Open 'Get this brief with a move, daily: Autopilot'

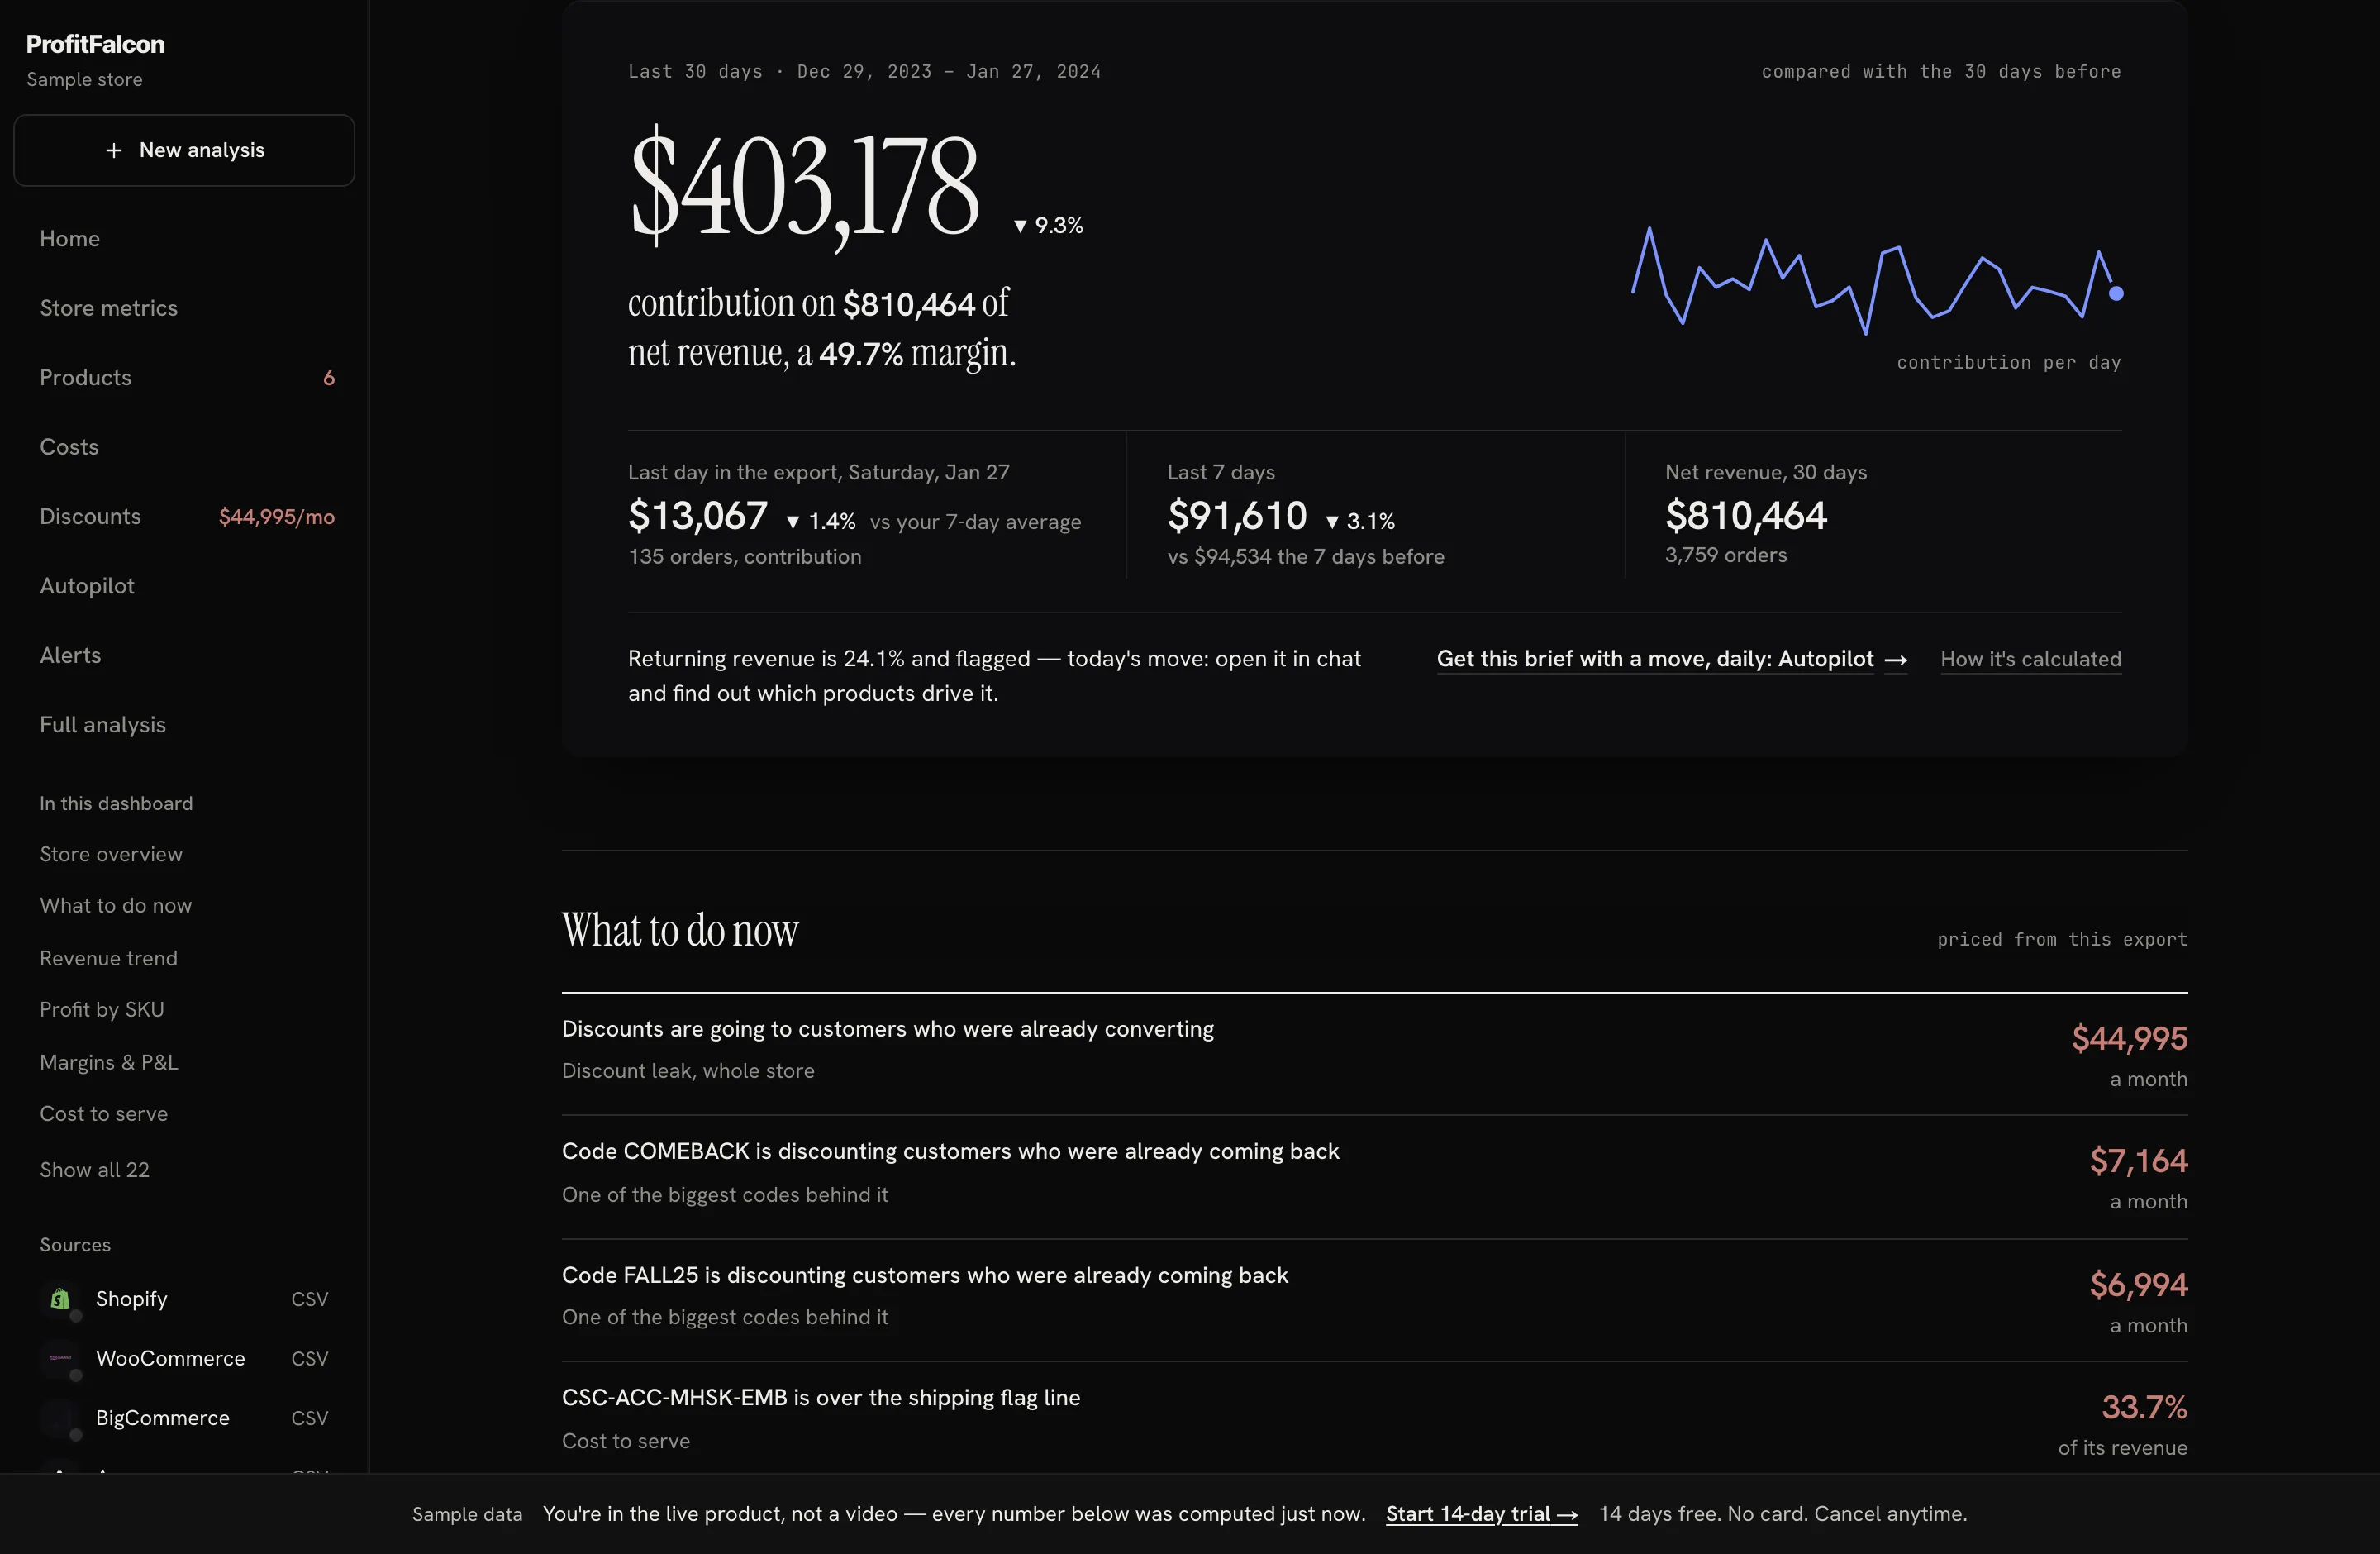[1672, 659]
